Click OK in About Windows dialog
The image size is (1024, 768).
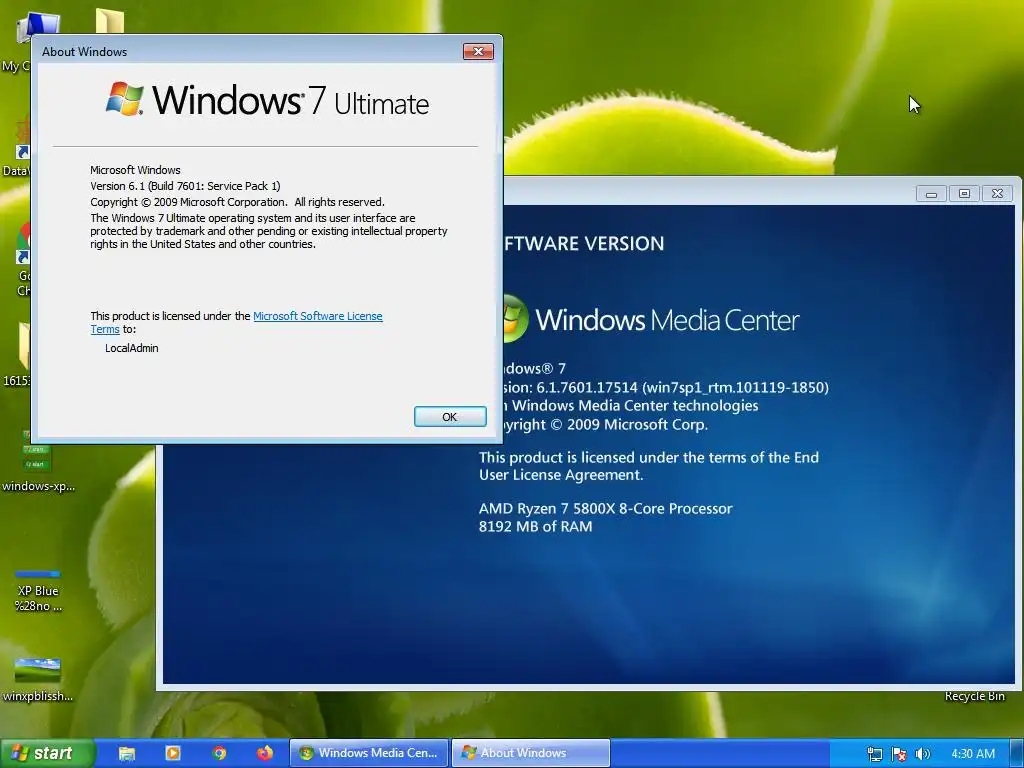[x=450, y=417]
